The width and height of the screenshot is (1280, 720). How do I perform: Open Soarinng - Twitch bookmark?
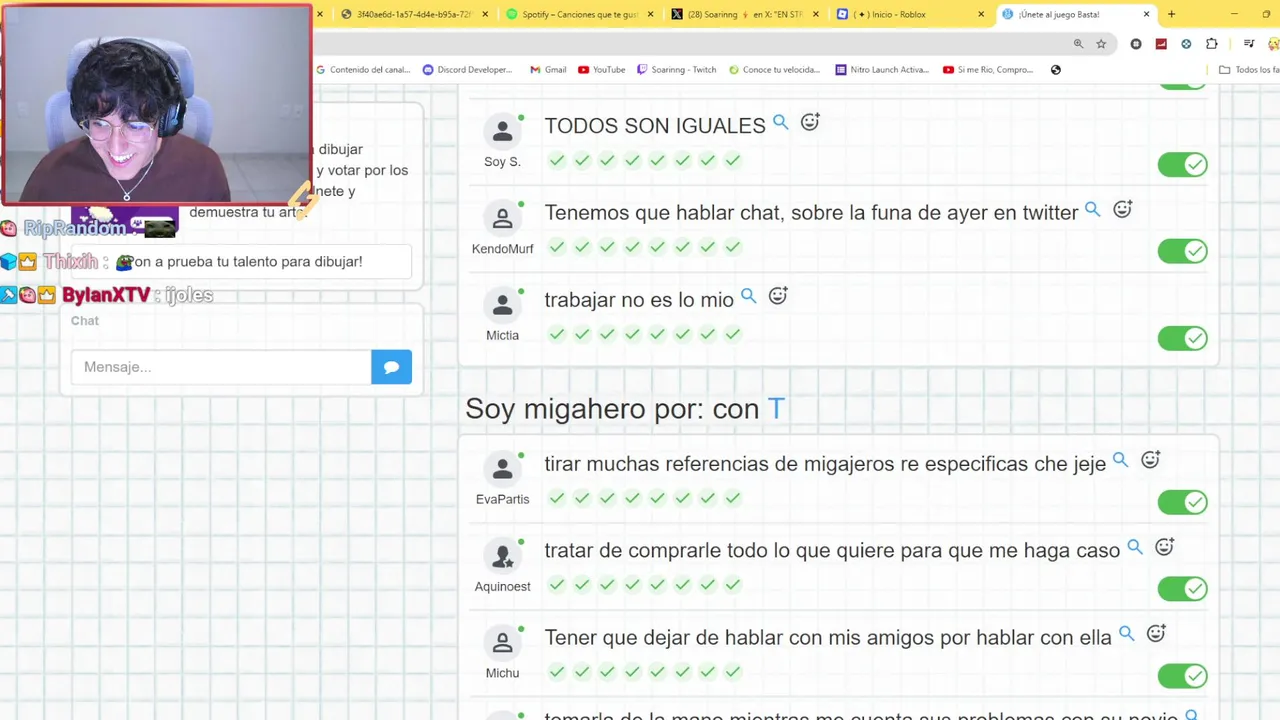pos(677,70)
